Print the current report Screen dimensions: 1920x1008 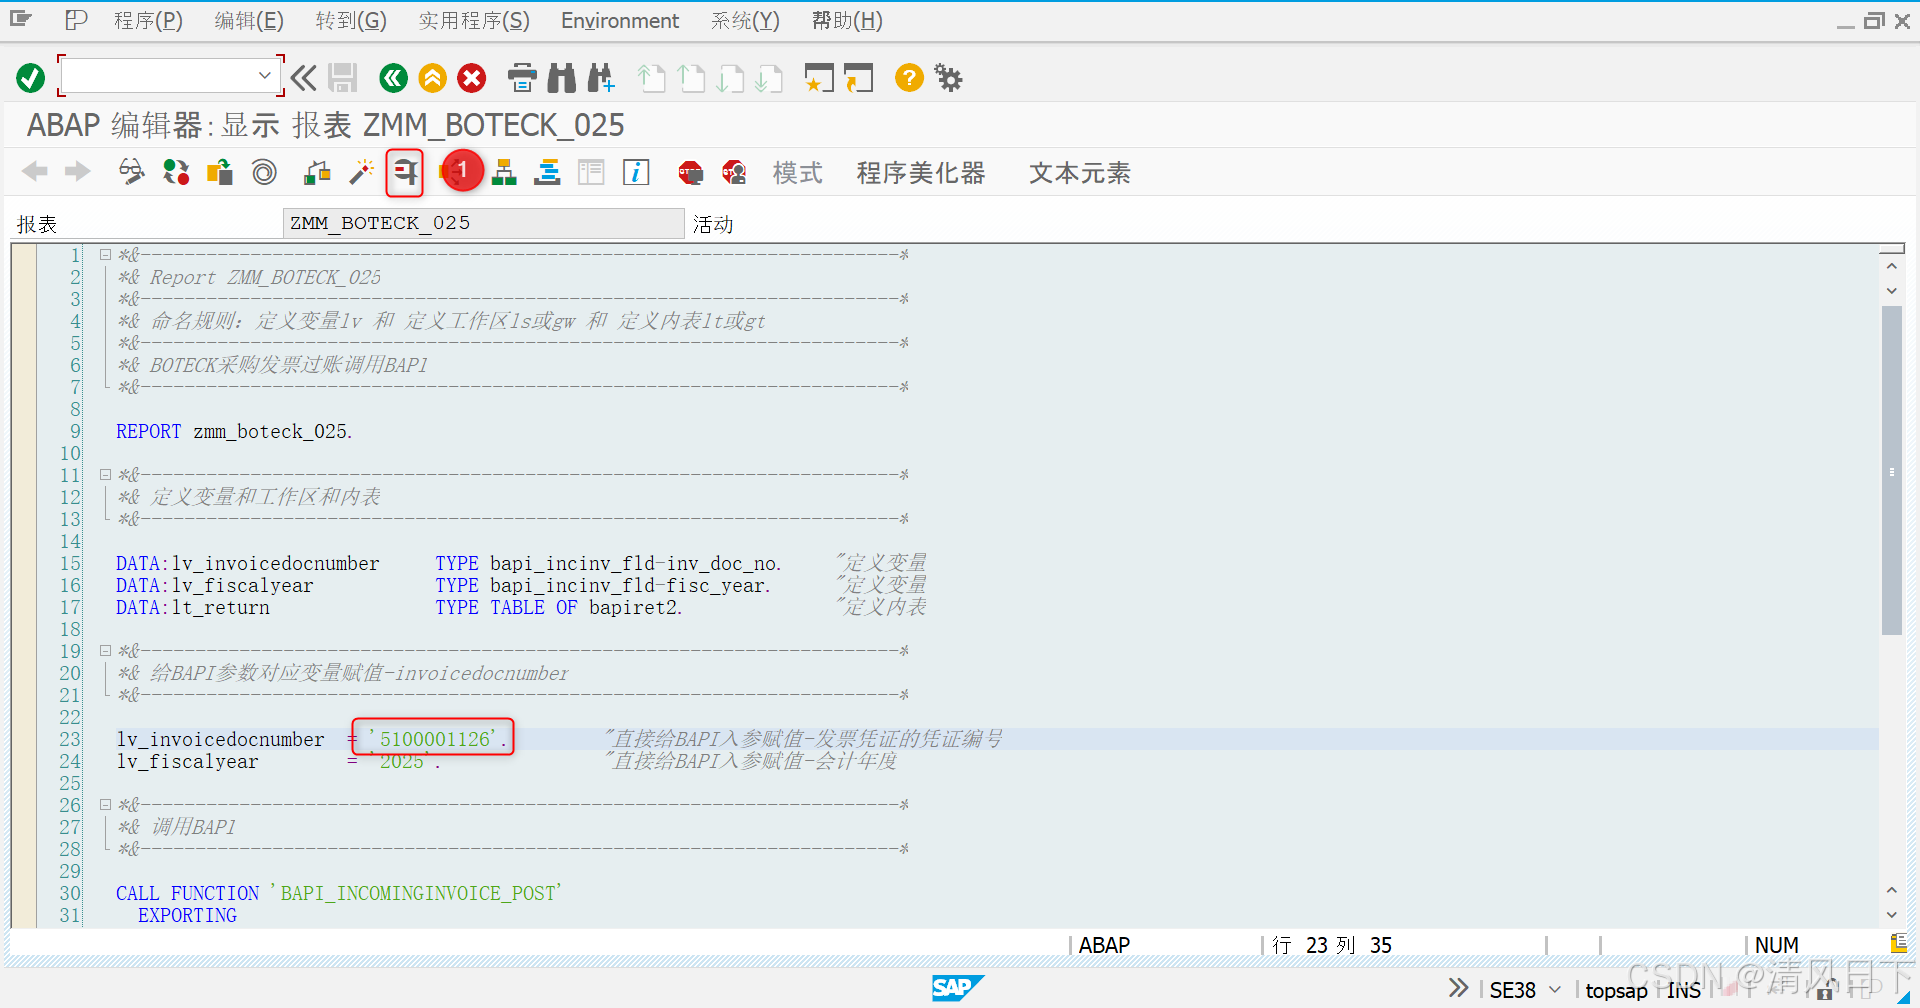coord(522,77)
